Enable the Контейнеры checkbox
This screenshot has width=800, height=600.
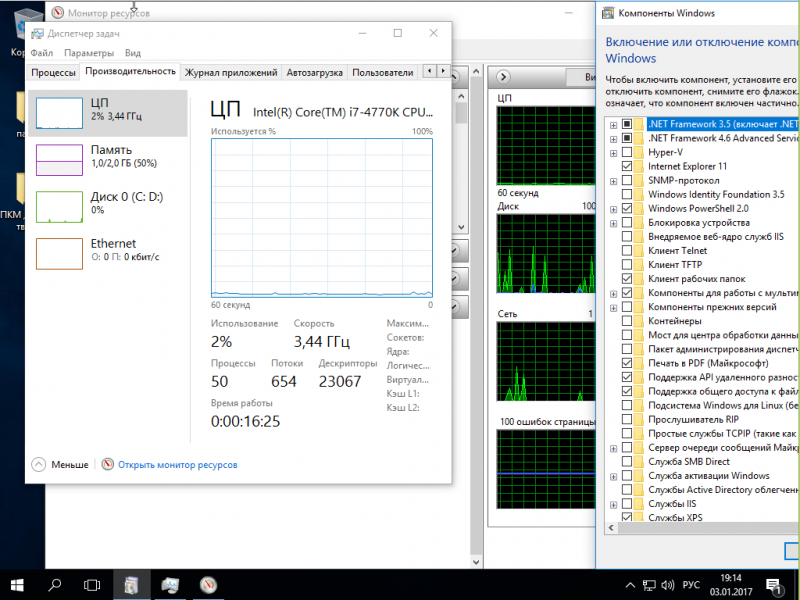(x=627, y=321)
